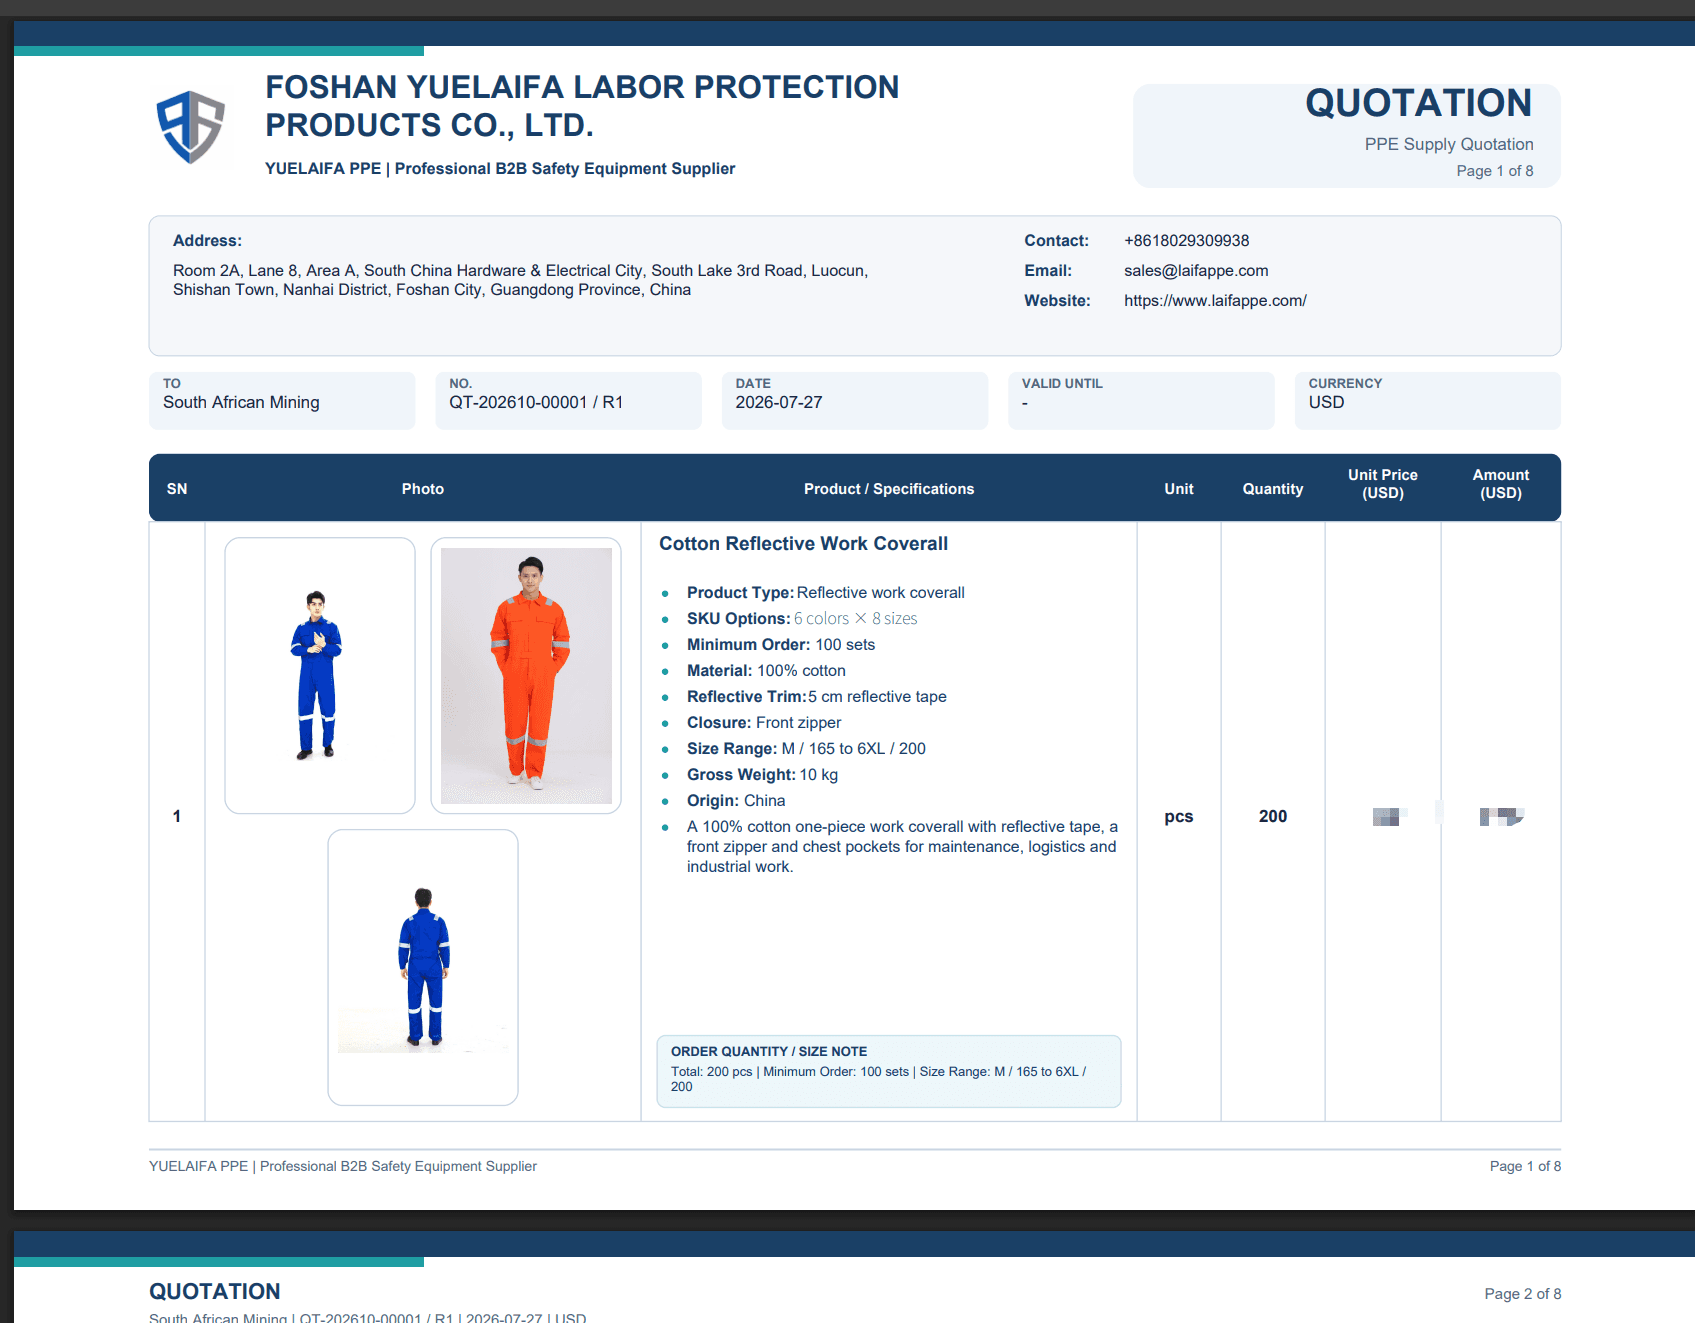Select the Closure: Front zipper line
The width and height of the screenshot is (1695, 1323).
click(x=764, y=723)
